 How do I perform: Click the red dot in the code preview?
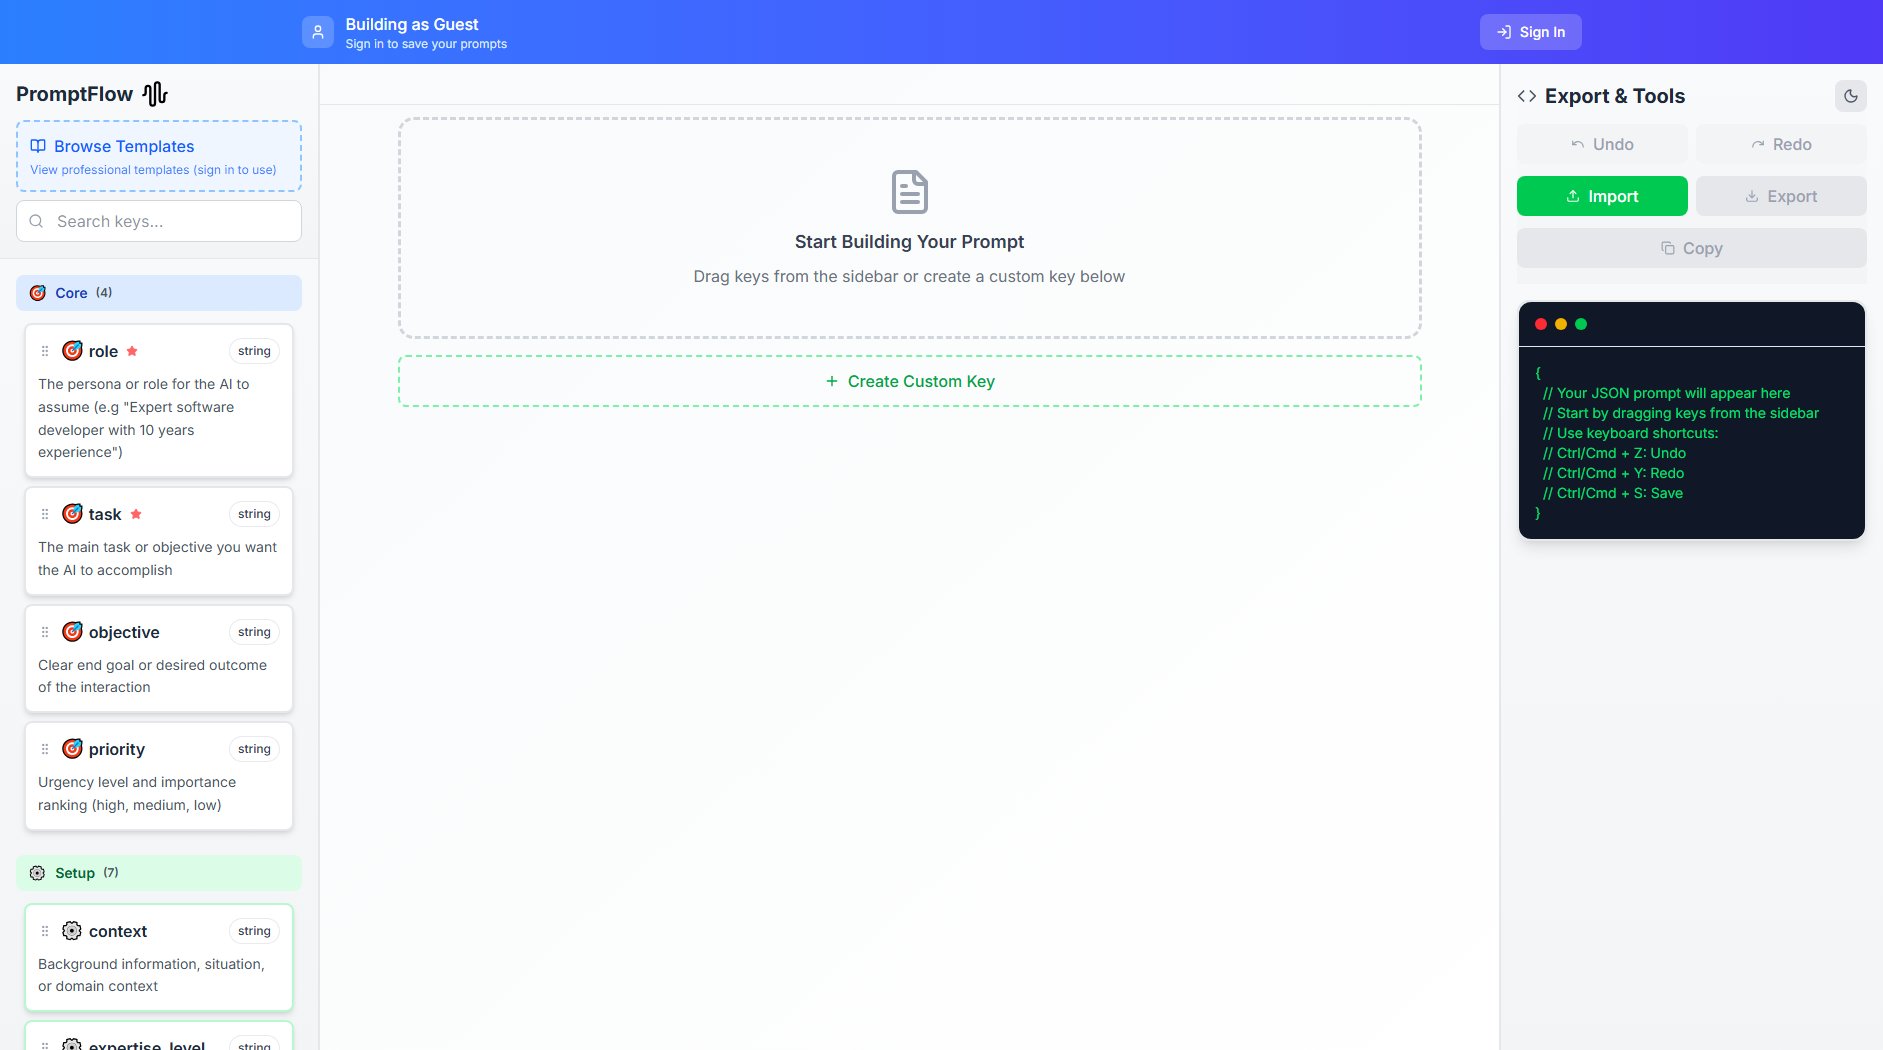tap(1541, 324)
